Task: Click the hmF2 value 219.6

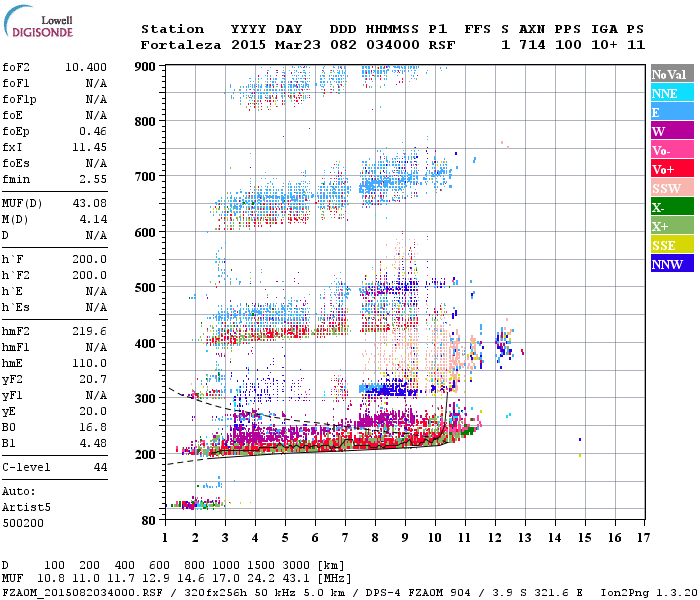Action: [x=89, y=331]
